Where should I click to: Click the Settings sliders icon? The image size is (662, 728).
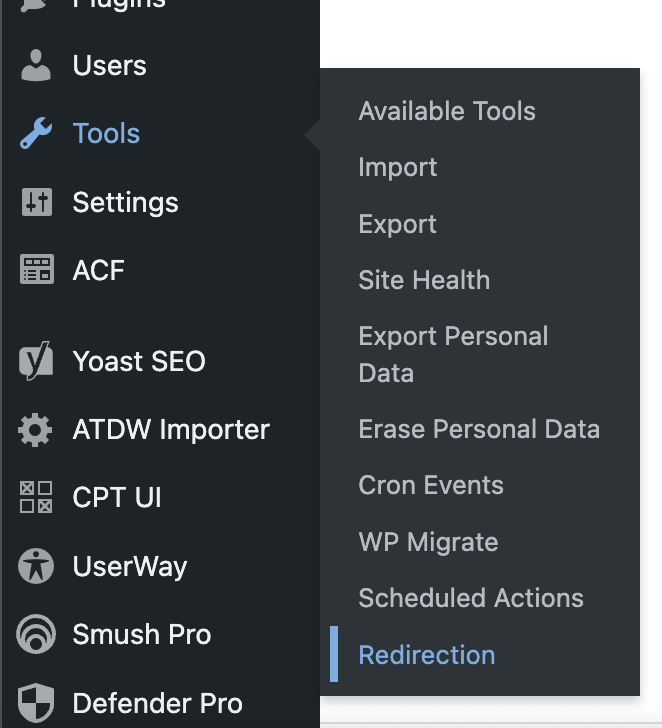(x=36, y=202)
